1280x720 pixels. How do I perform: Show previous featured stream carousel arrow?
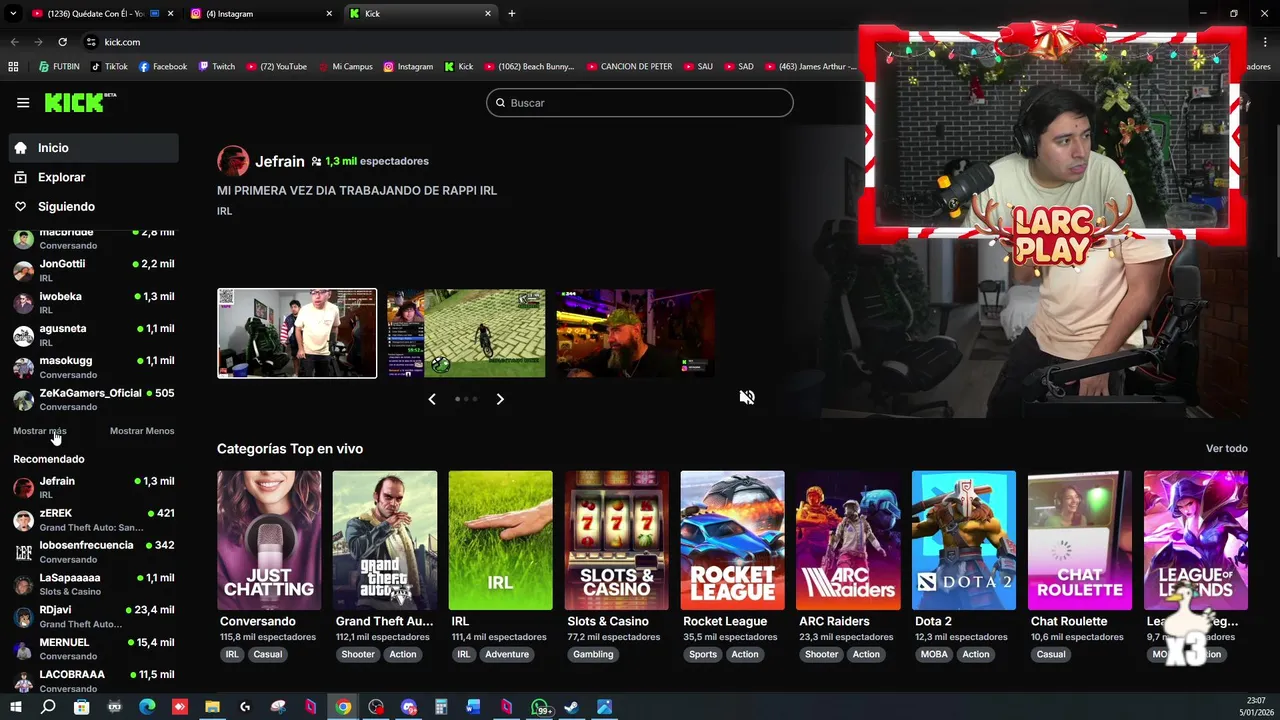[x=432, y=399]
